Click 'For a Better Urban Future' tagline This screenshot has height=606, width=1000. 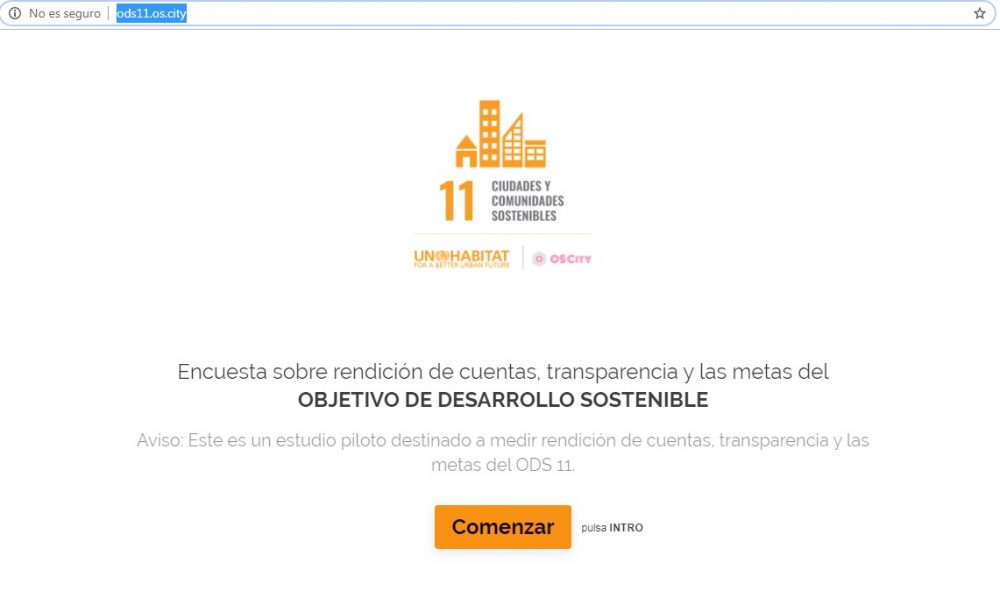(x=461, y=266)
